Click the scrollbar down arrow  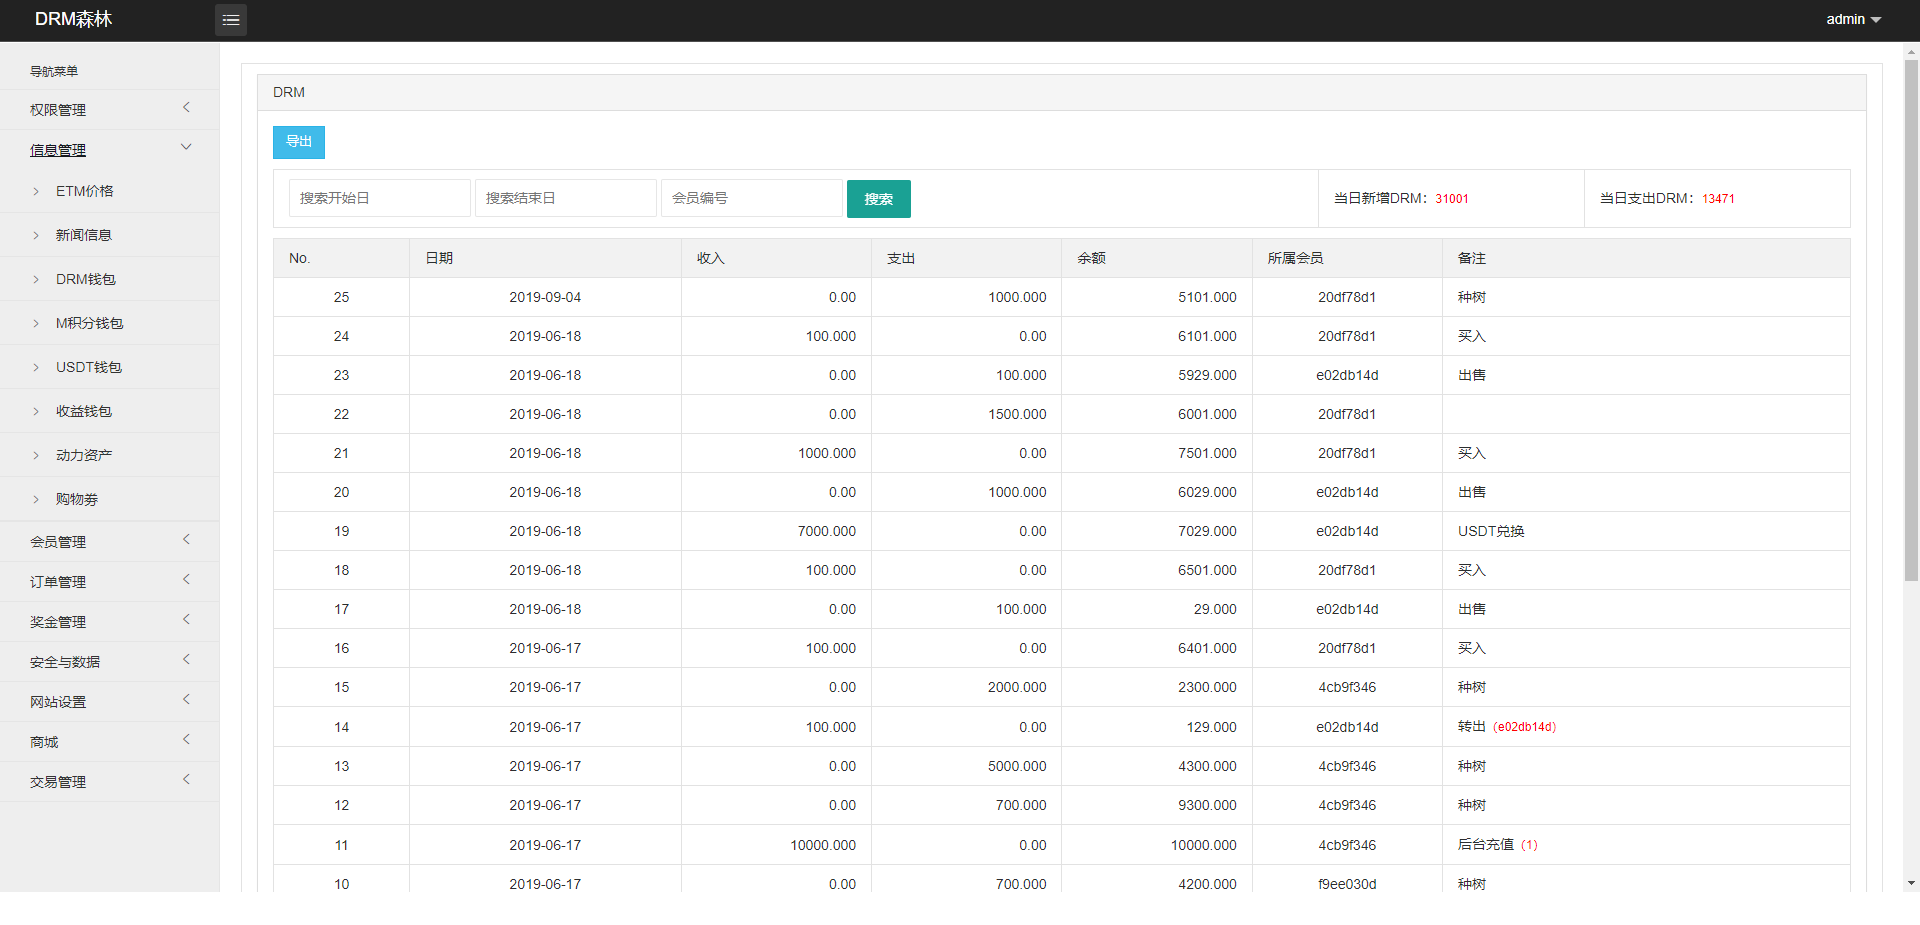(1911, 884)
